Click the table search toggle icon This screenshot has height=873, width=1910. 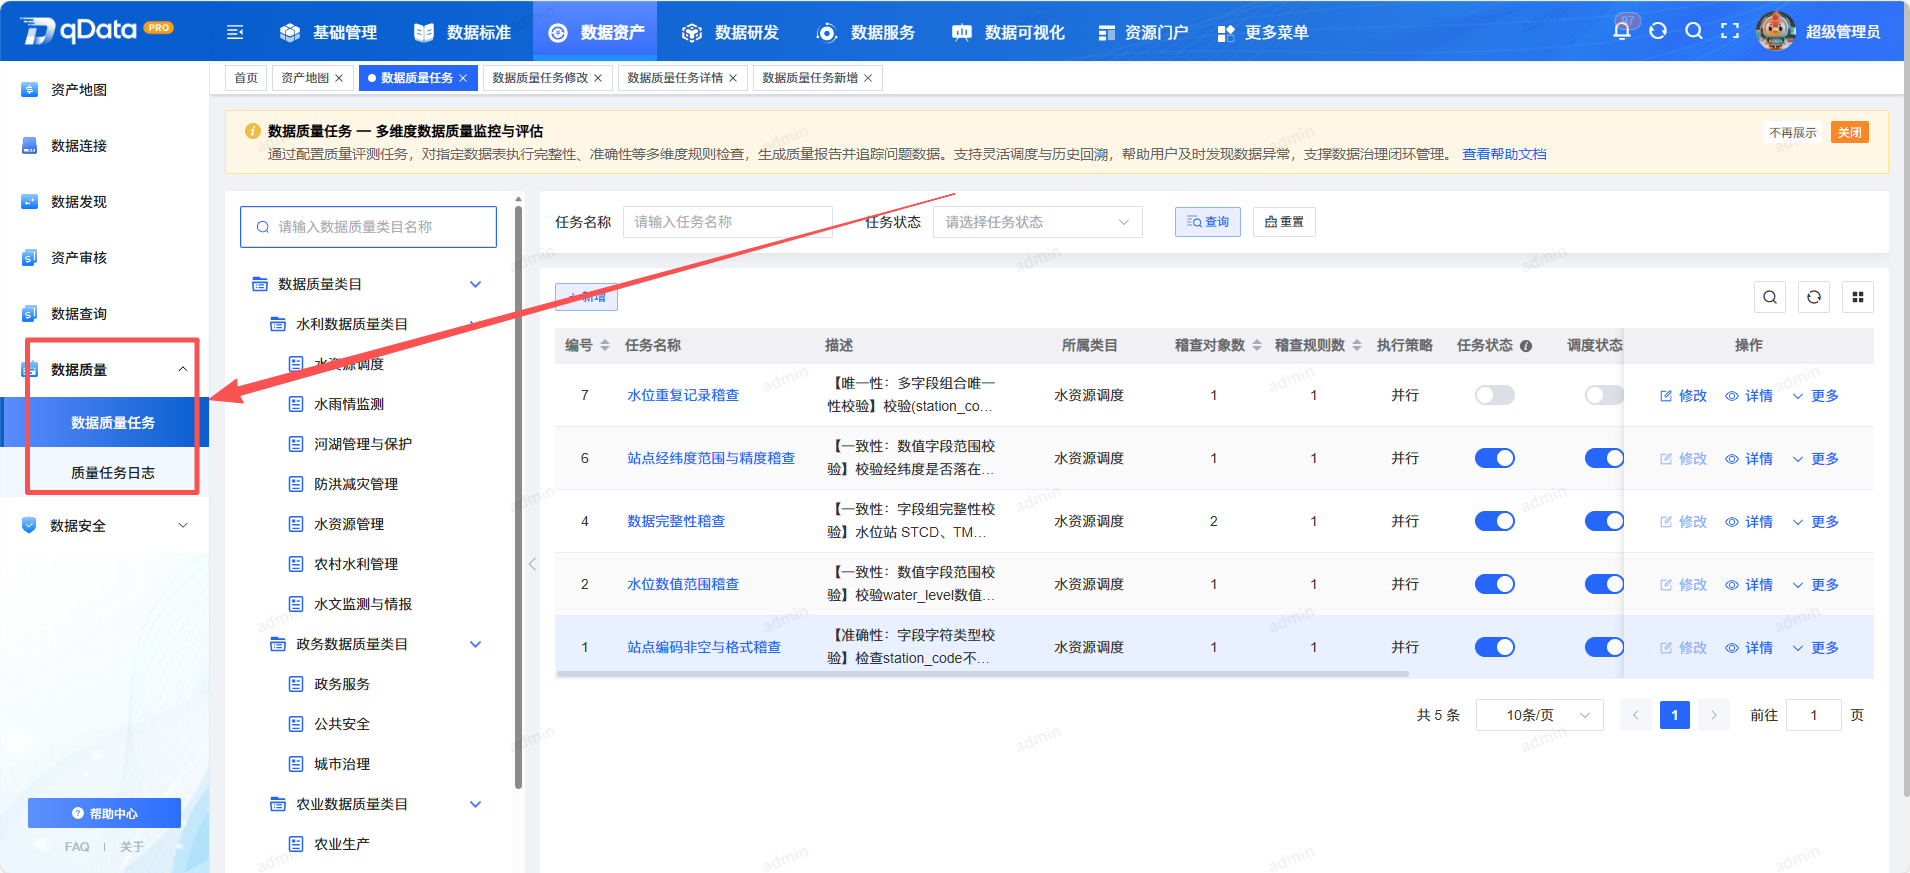(x=1770, y=297)
